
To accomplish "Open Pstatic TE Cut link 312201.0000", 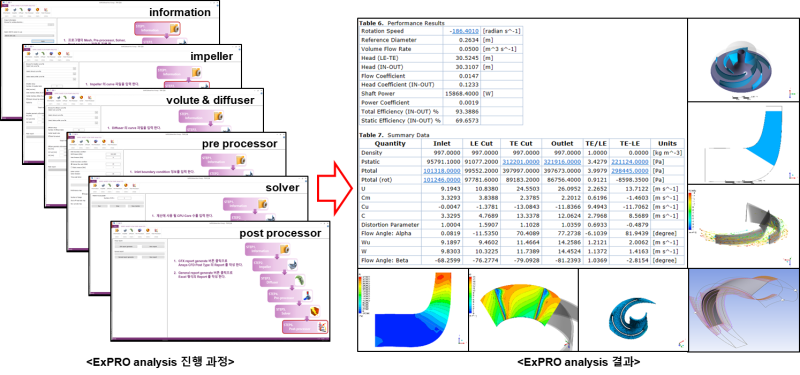I will pos(520,161).
